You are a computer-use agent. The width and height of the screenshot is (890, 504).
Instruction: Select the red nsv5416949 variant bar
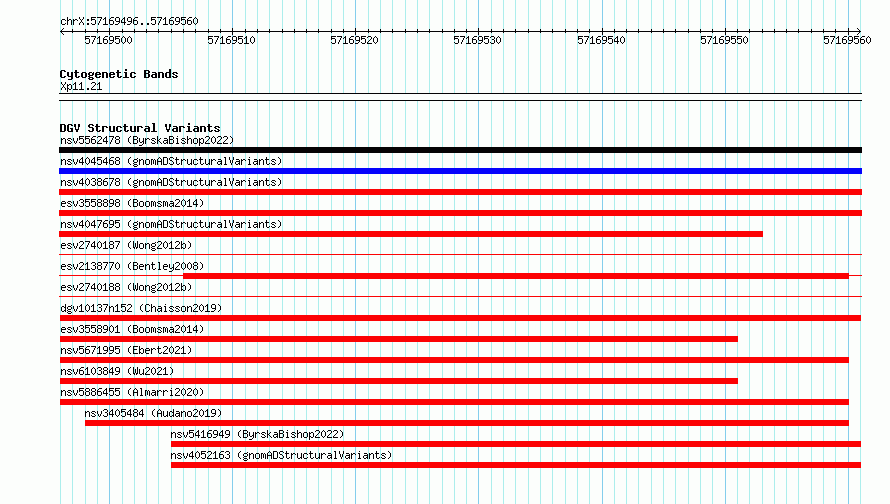(x=516, y=444)
